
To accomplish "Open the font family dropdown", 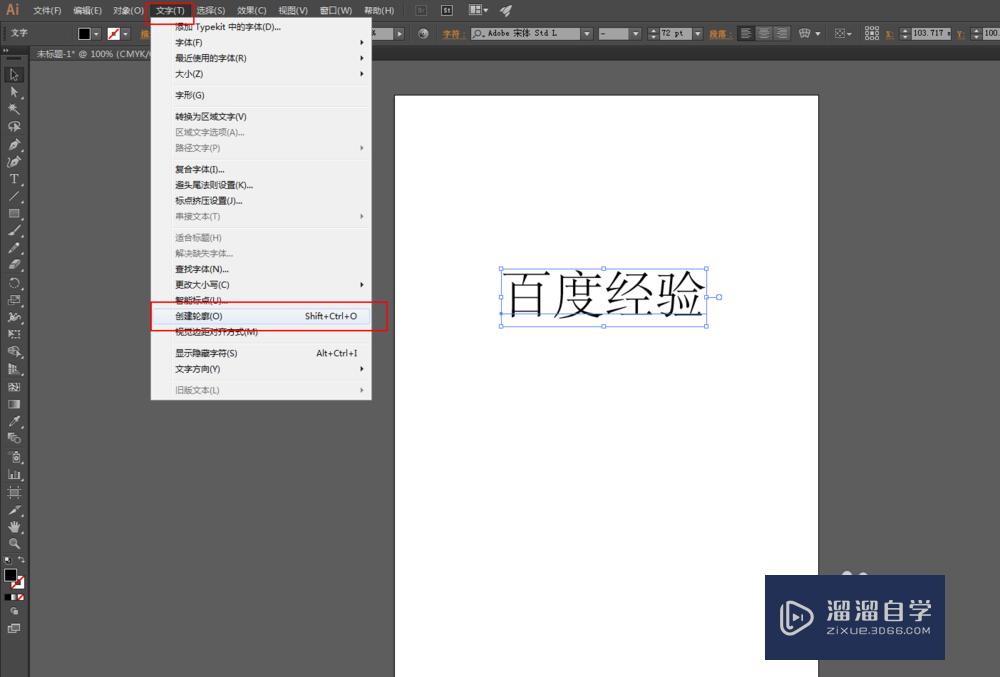I will [587, 33].
